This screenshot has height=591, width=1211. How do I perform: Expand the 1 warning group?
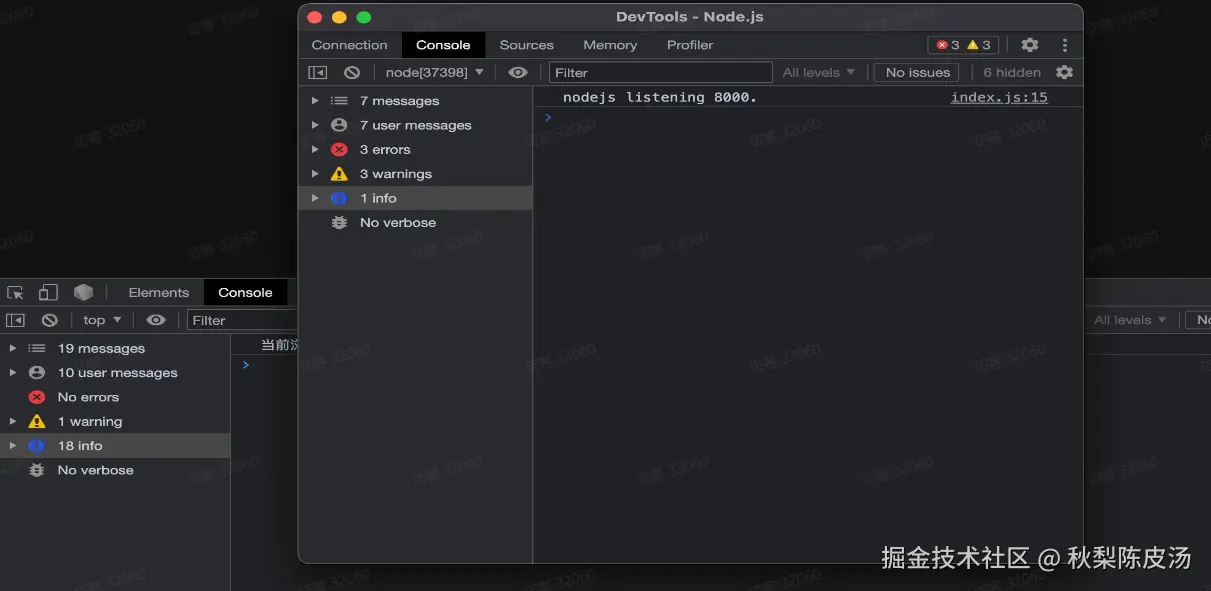(13, 421)
